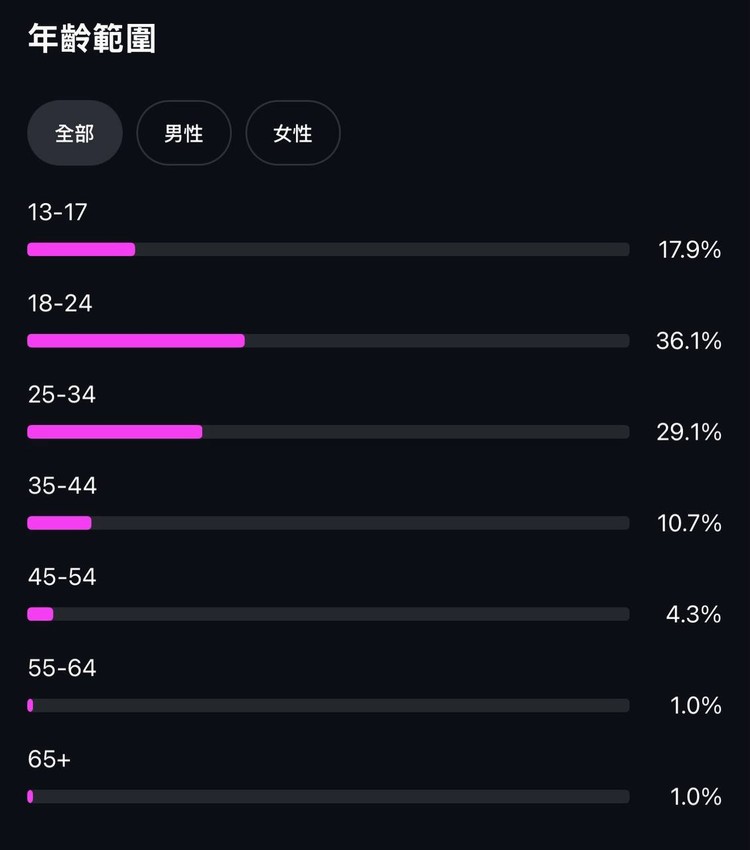Tap the 25-34 age label
This screenshot has width=750, height=850.
click(x=62, y=395)
